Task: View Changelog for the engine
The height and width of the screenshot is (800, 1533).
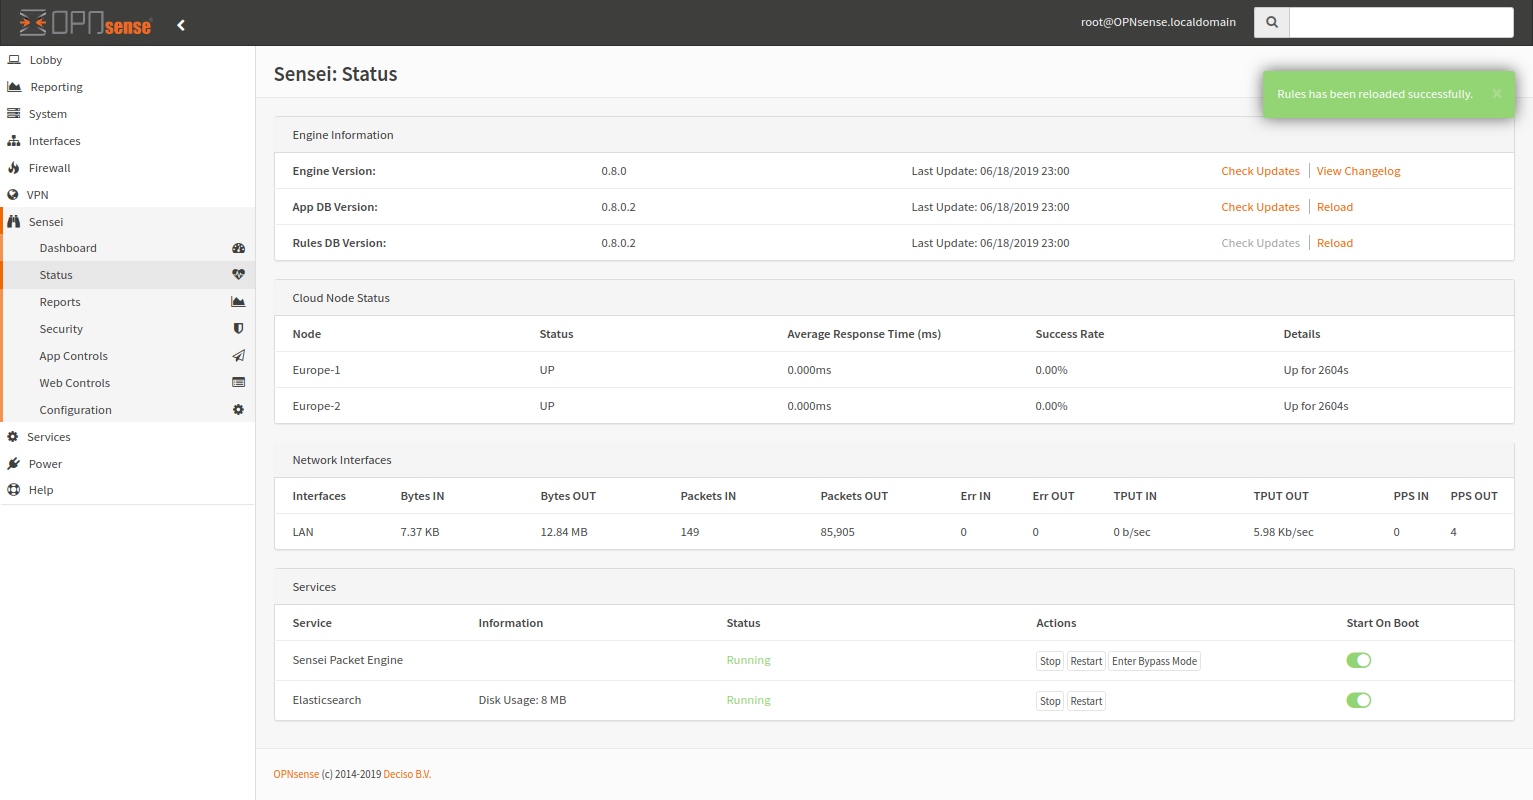Action: (x=1358, y=170)
